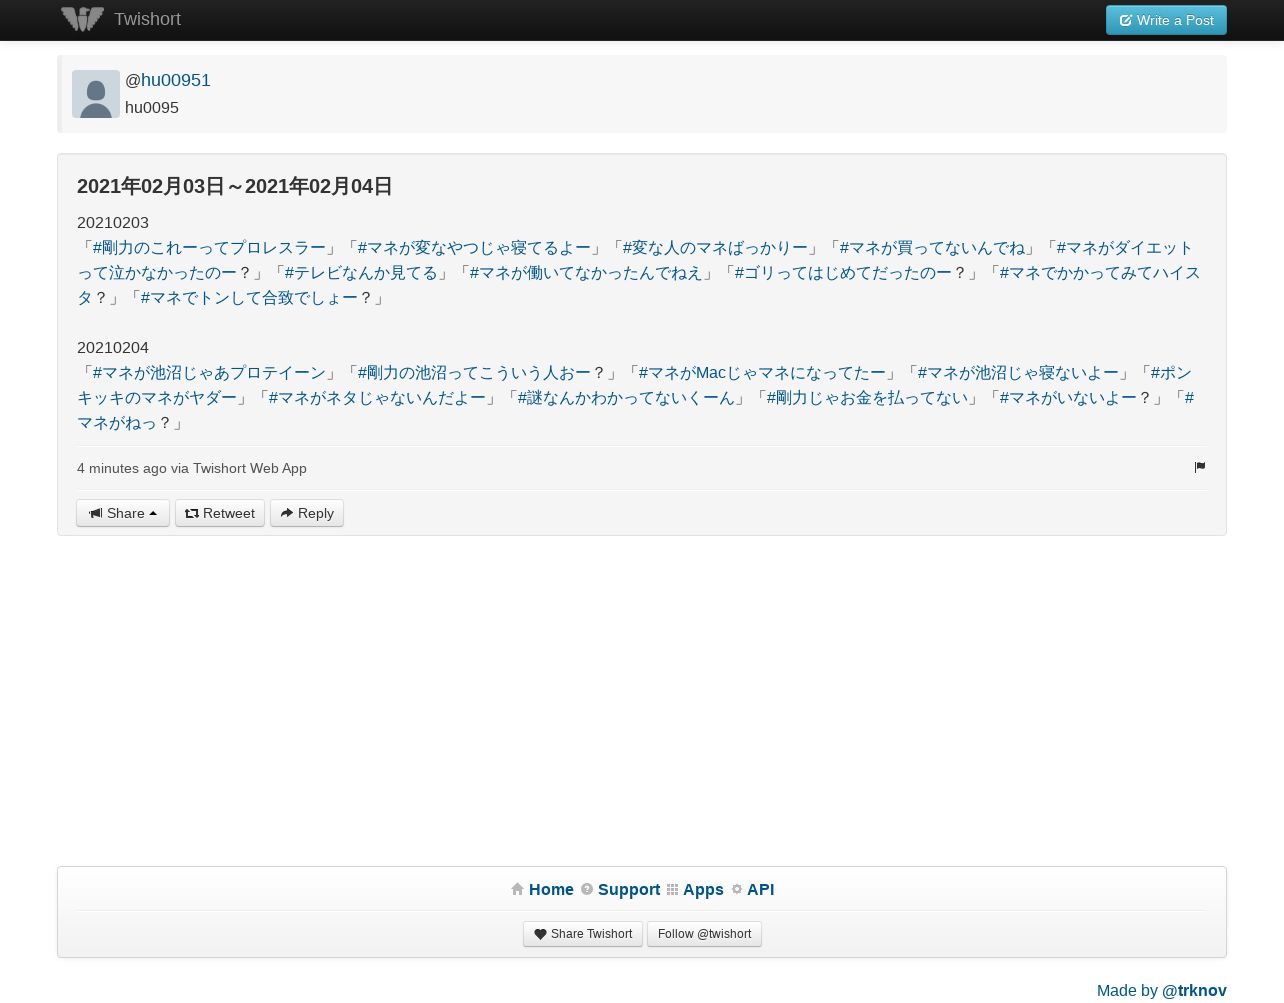The image size is (1284, 1003).
Task: Click the '4 minutes ago via Twishort Web App' text
Action: (192, 468)
